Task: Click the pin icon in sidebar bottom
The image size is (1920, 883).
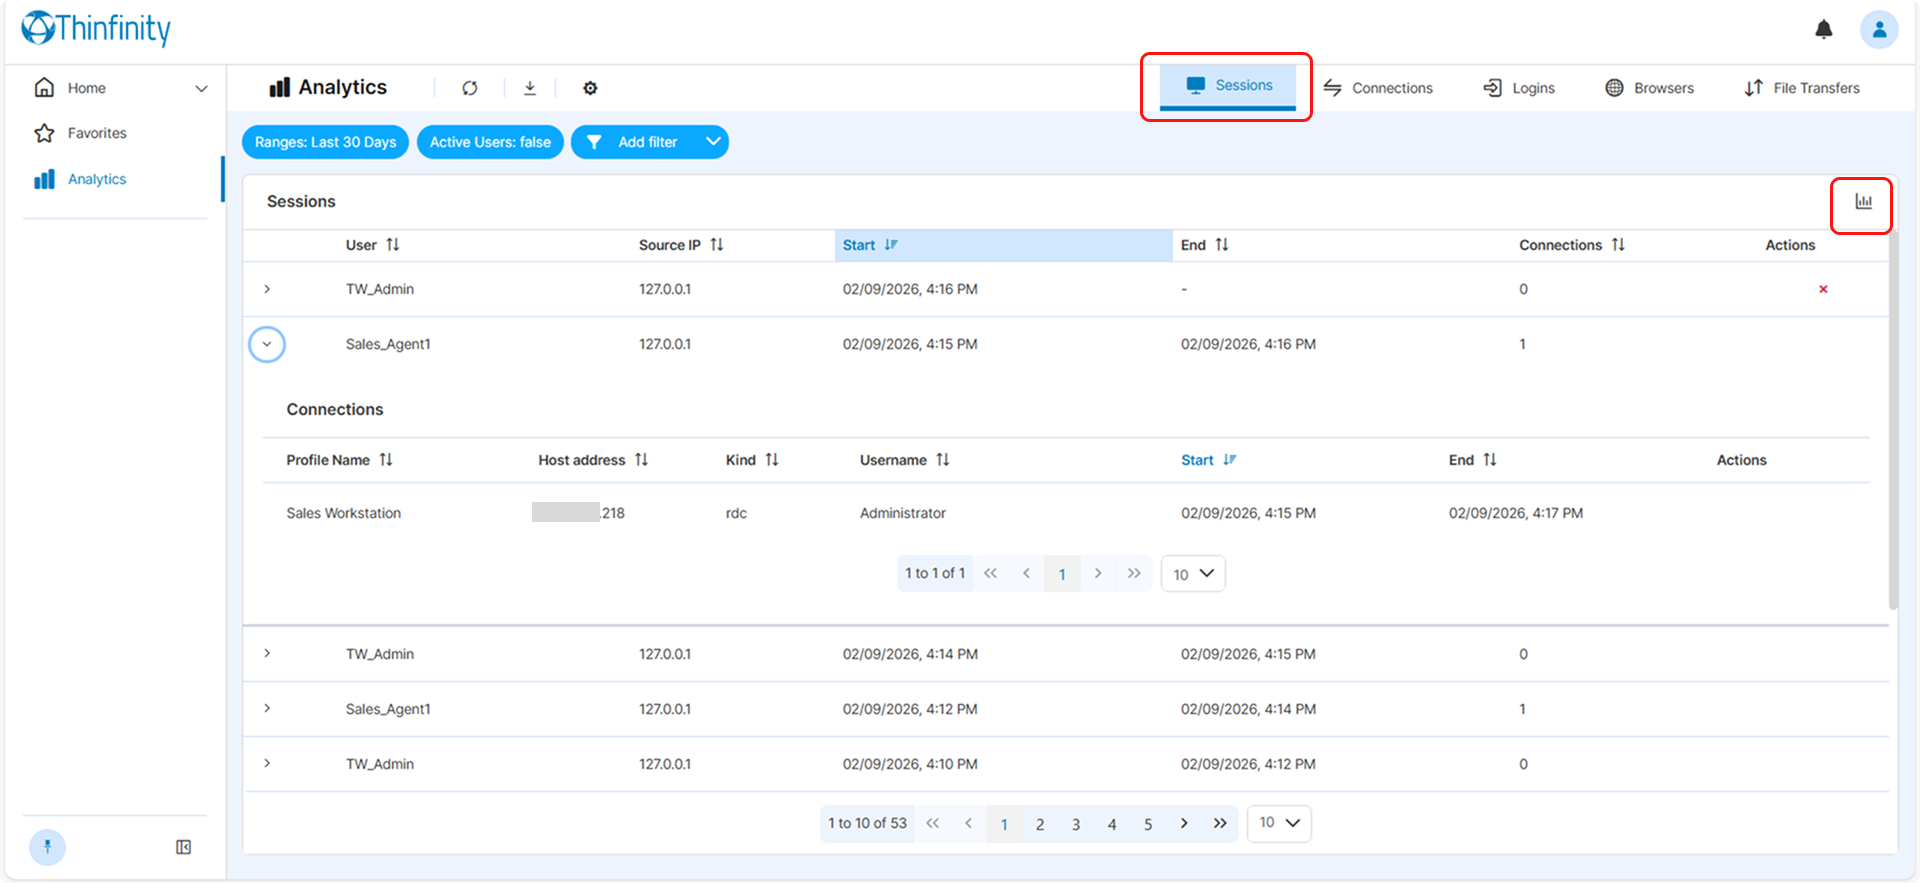Action: (x=47, y=847)
